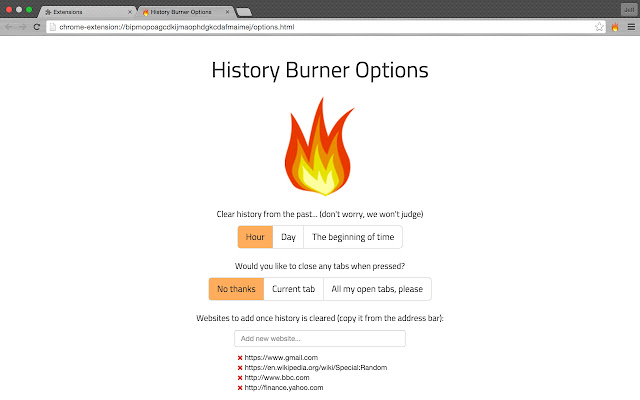Click the user profile button in title bar
This screenshot has width=640, height=400.
click(x=629, y=9)
